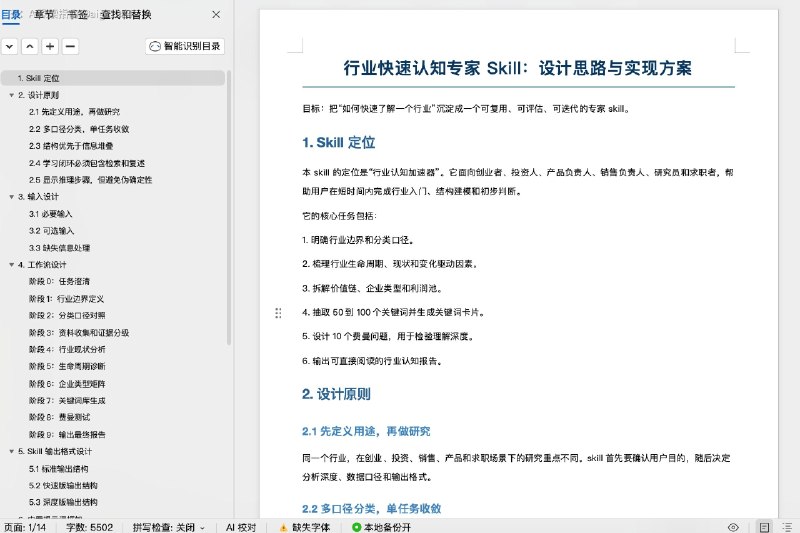Promote heading level with the plus button
Image resolution: width=800 pixels, height=533 pixels.
click(x=50, y=46)
